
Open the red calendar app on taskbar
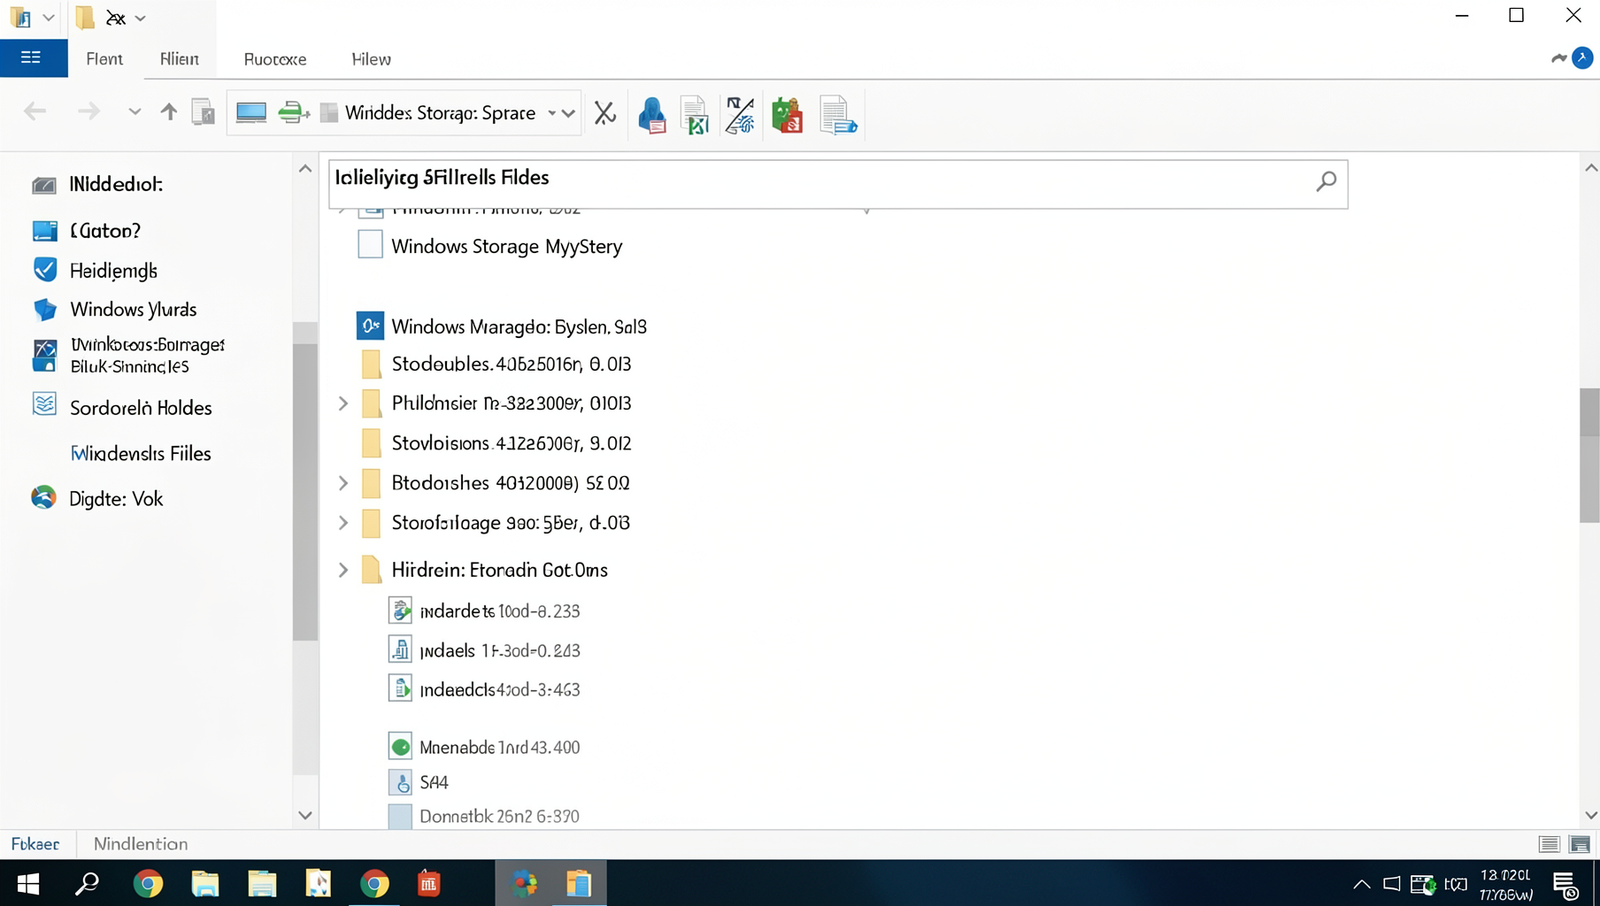(x=429, y=883)
